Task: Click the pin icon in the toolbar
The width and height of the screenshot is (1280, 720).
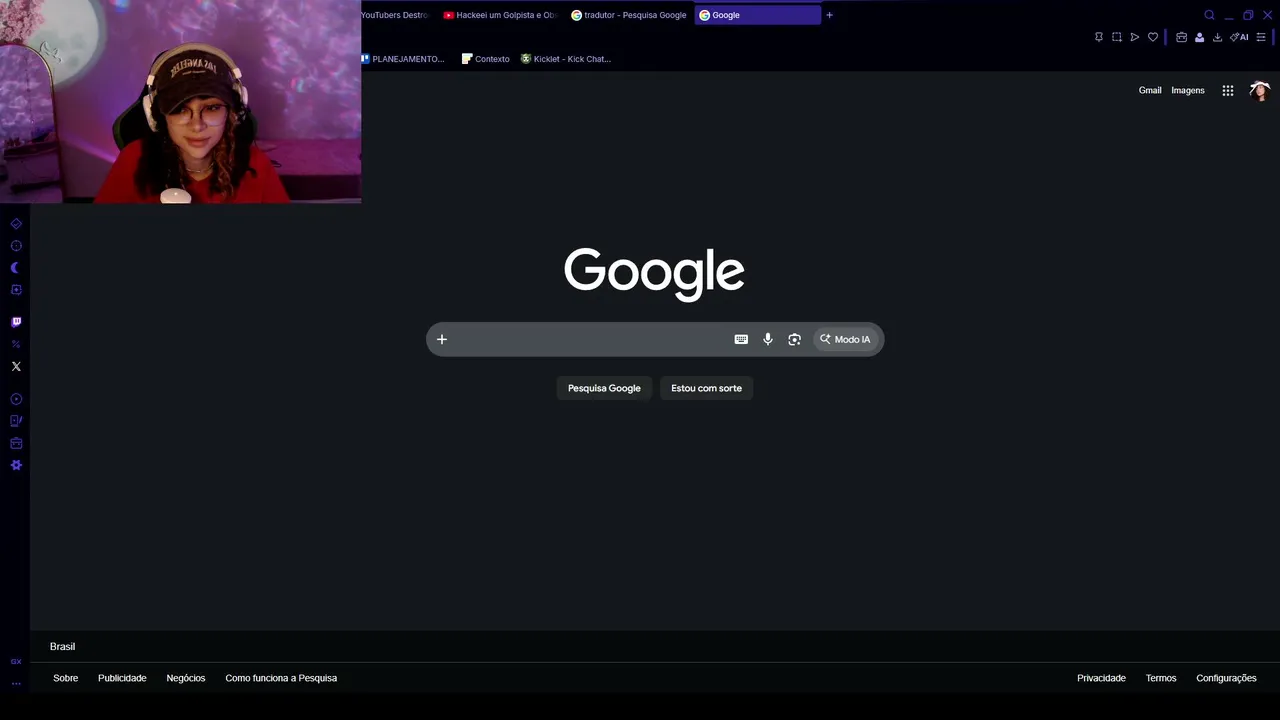Action: coord(1099,37)
